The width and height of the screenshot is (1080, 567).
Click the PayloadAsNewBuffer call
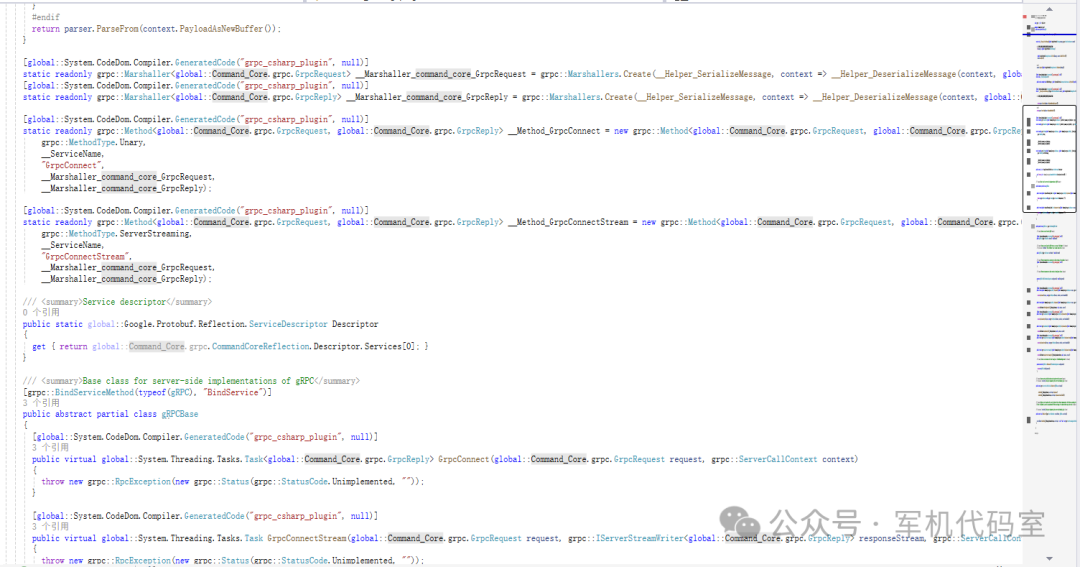[222, 29]
